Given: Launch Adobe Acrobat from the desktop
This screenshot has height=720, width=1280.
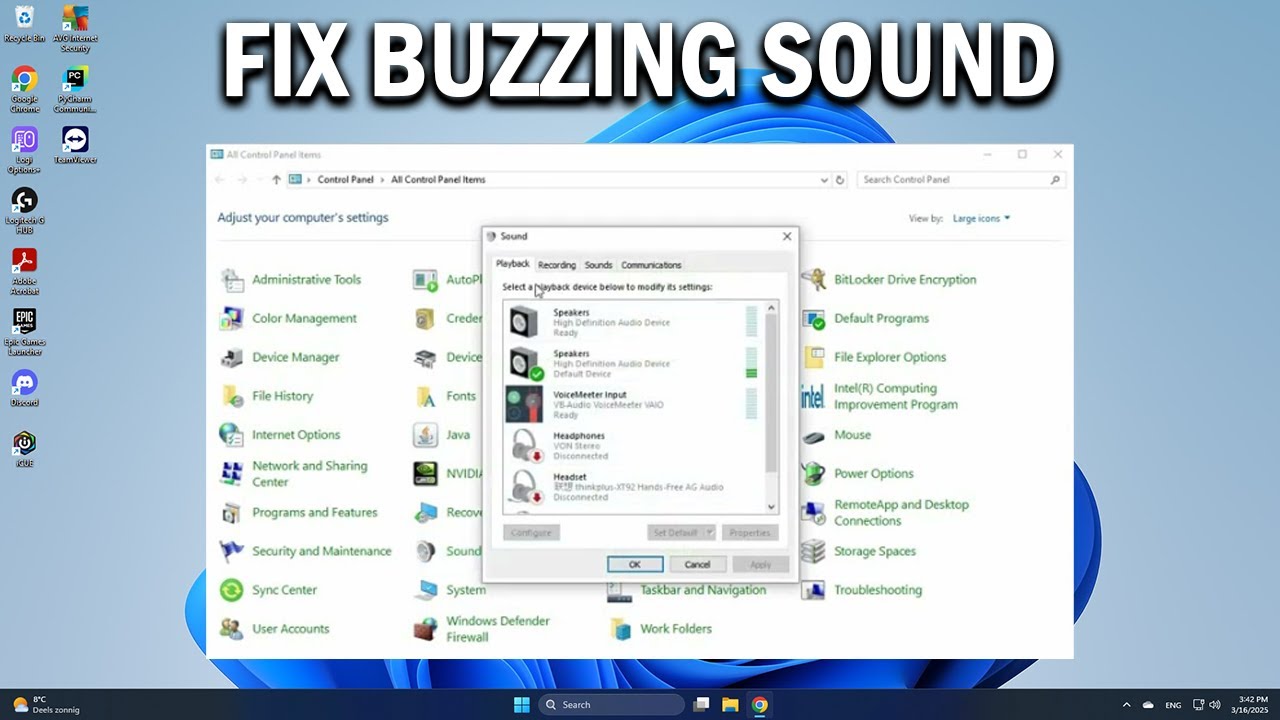Looking at the screenshot, I should (x=24, y=272).
